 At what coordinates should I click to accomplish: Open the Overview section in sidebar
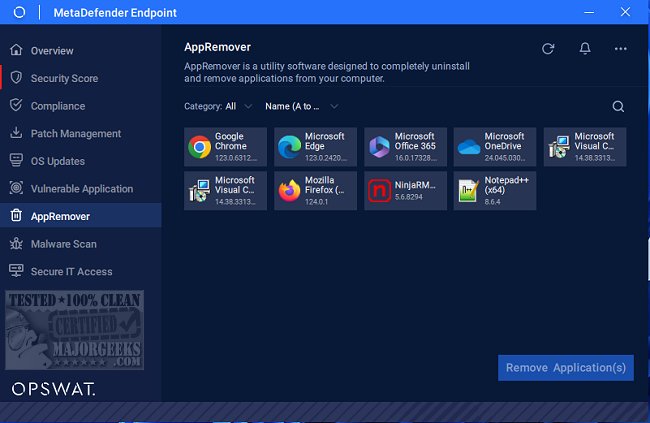(52, 50)
